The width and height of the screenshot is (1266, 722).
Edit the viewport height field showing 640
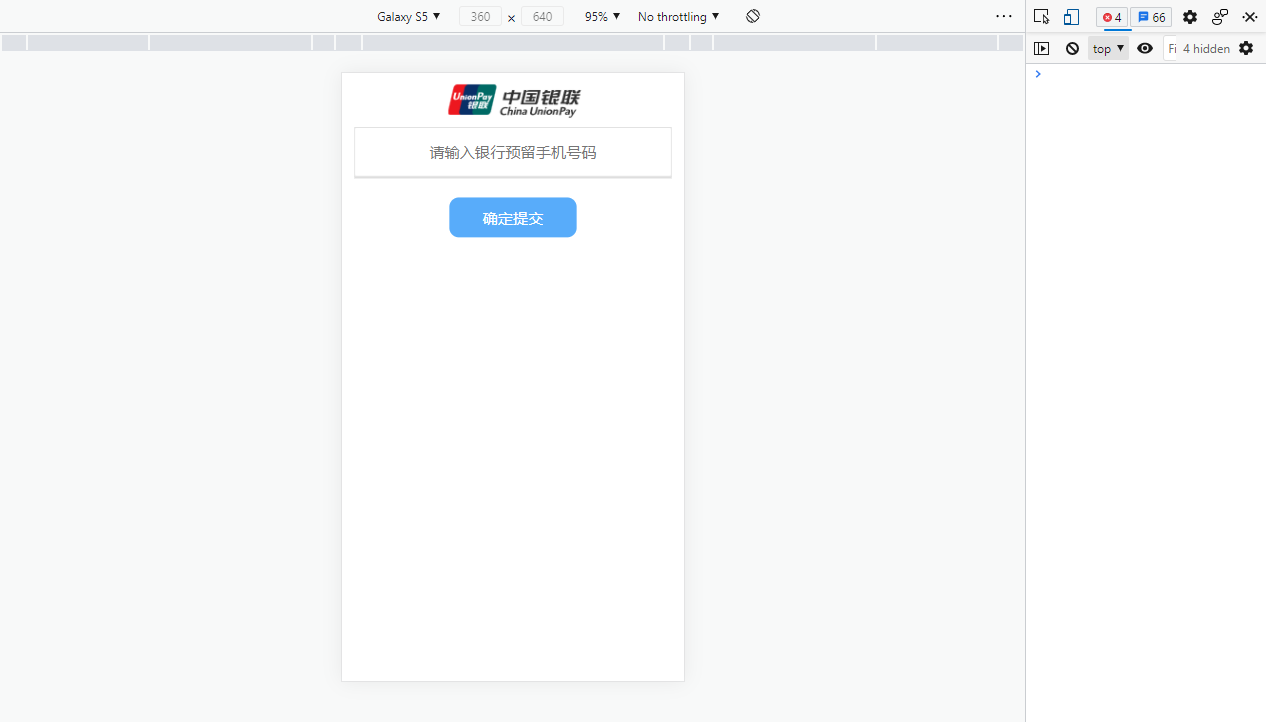tap(542, 17)
